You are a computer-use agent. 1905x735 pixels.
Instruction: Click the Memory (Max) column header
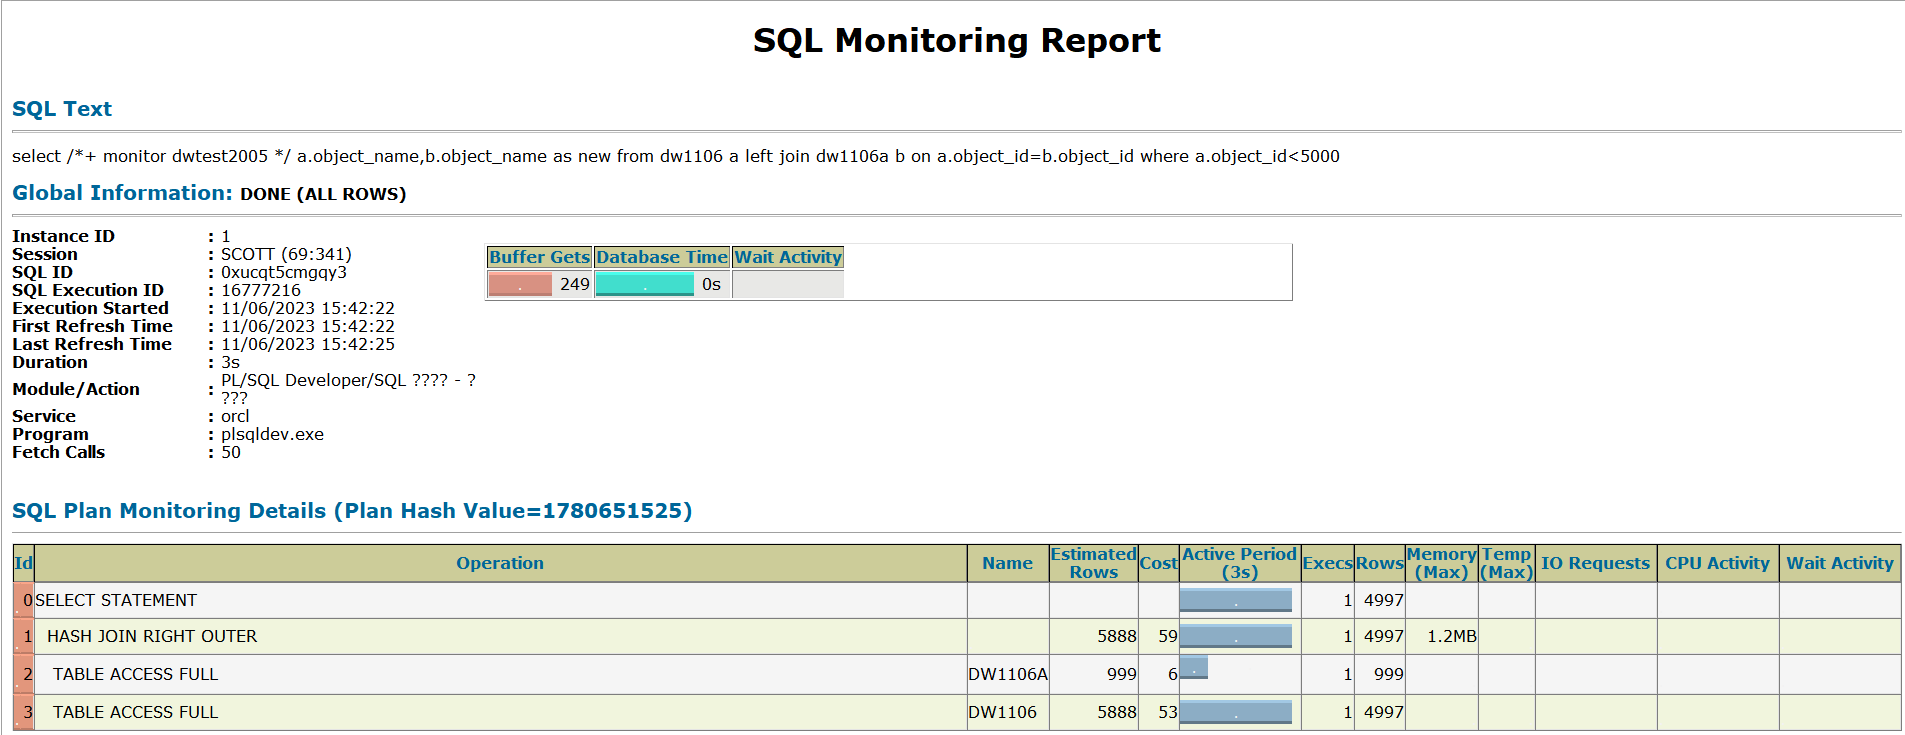[1441, 563]
